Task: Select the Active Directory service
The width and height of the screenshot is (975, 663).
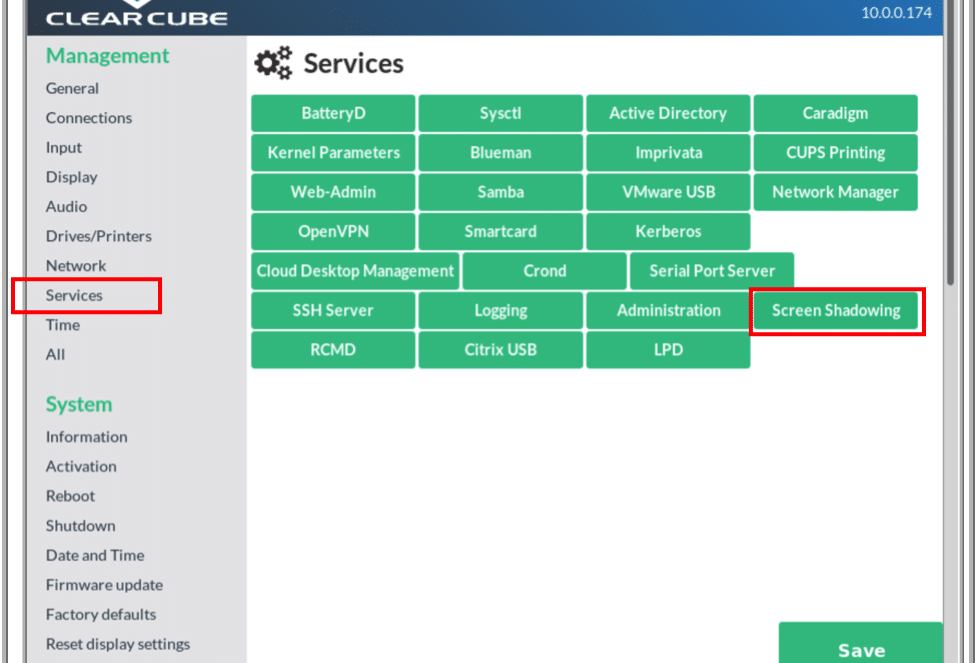Action: 668,113
